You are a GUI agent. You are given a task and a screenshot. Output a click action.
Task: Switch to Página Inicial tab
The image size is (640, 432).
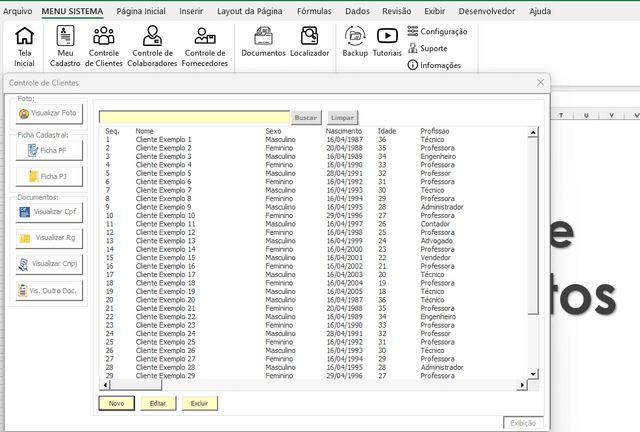(x=141, y=11)
